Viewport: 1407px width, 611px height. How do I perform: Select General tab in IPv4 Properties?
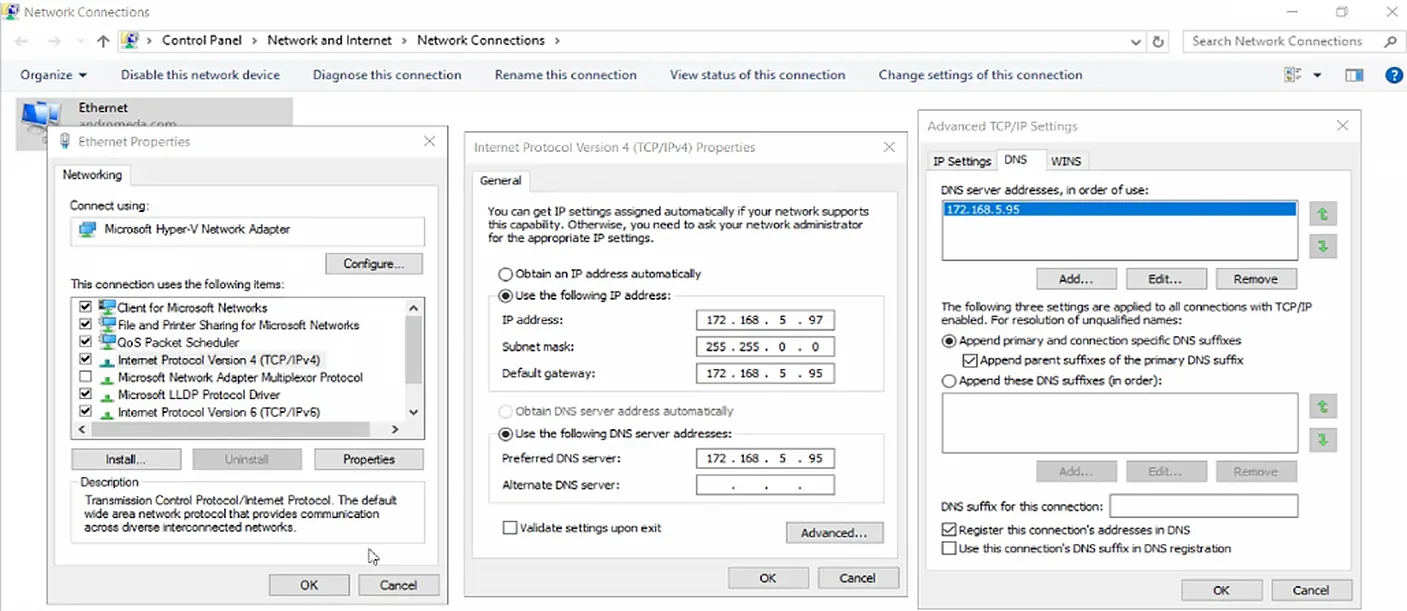click(501, 181)
